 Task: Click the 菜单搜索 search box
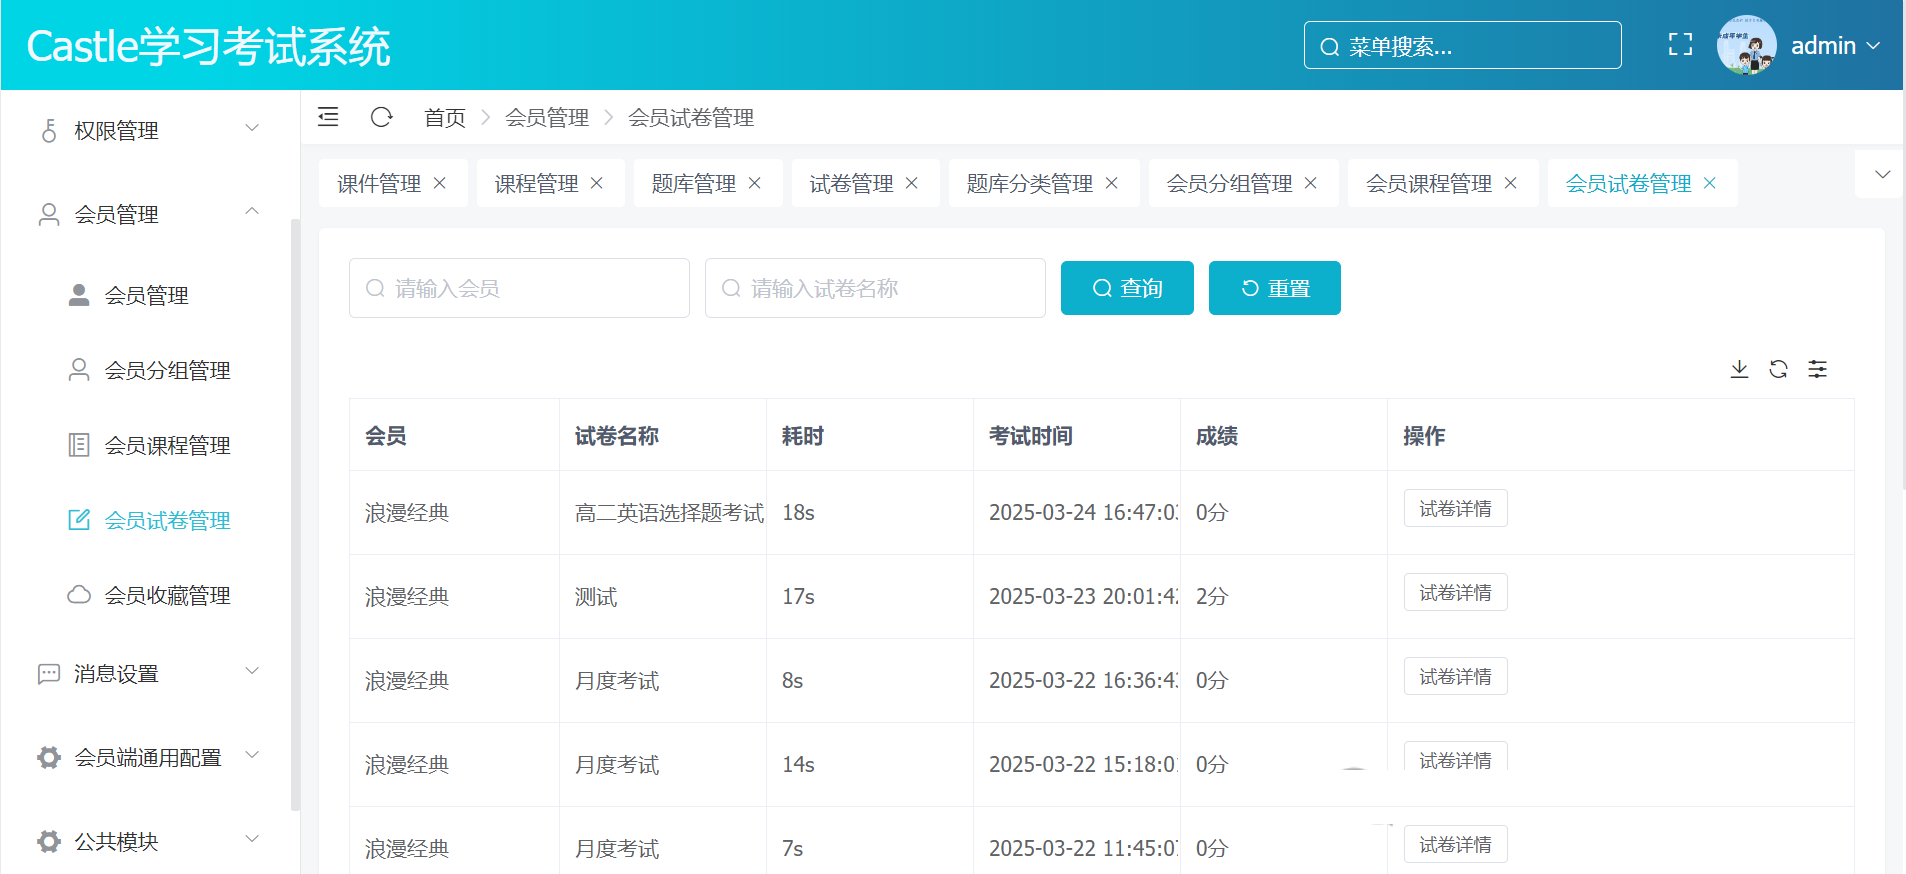pyautogui.click(x=1462, y=46)
